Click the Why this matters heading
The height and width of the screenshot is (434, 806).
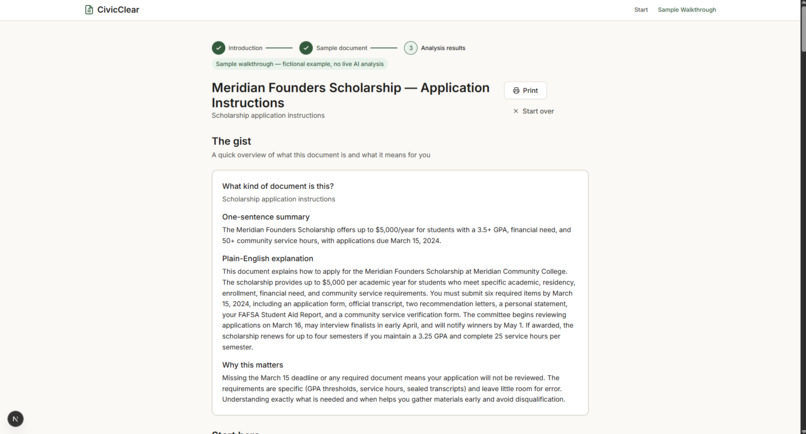pos(252,365)
